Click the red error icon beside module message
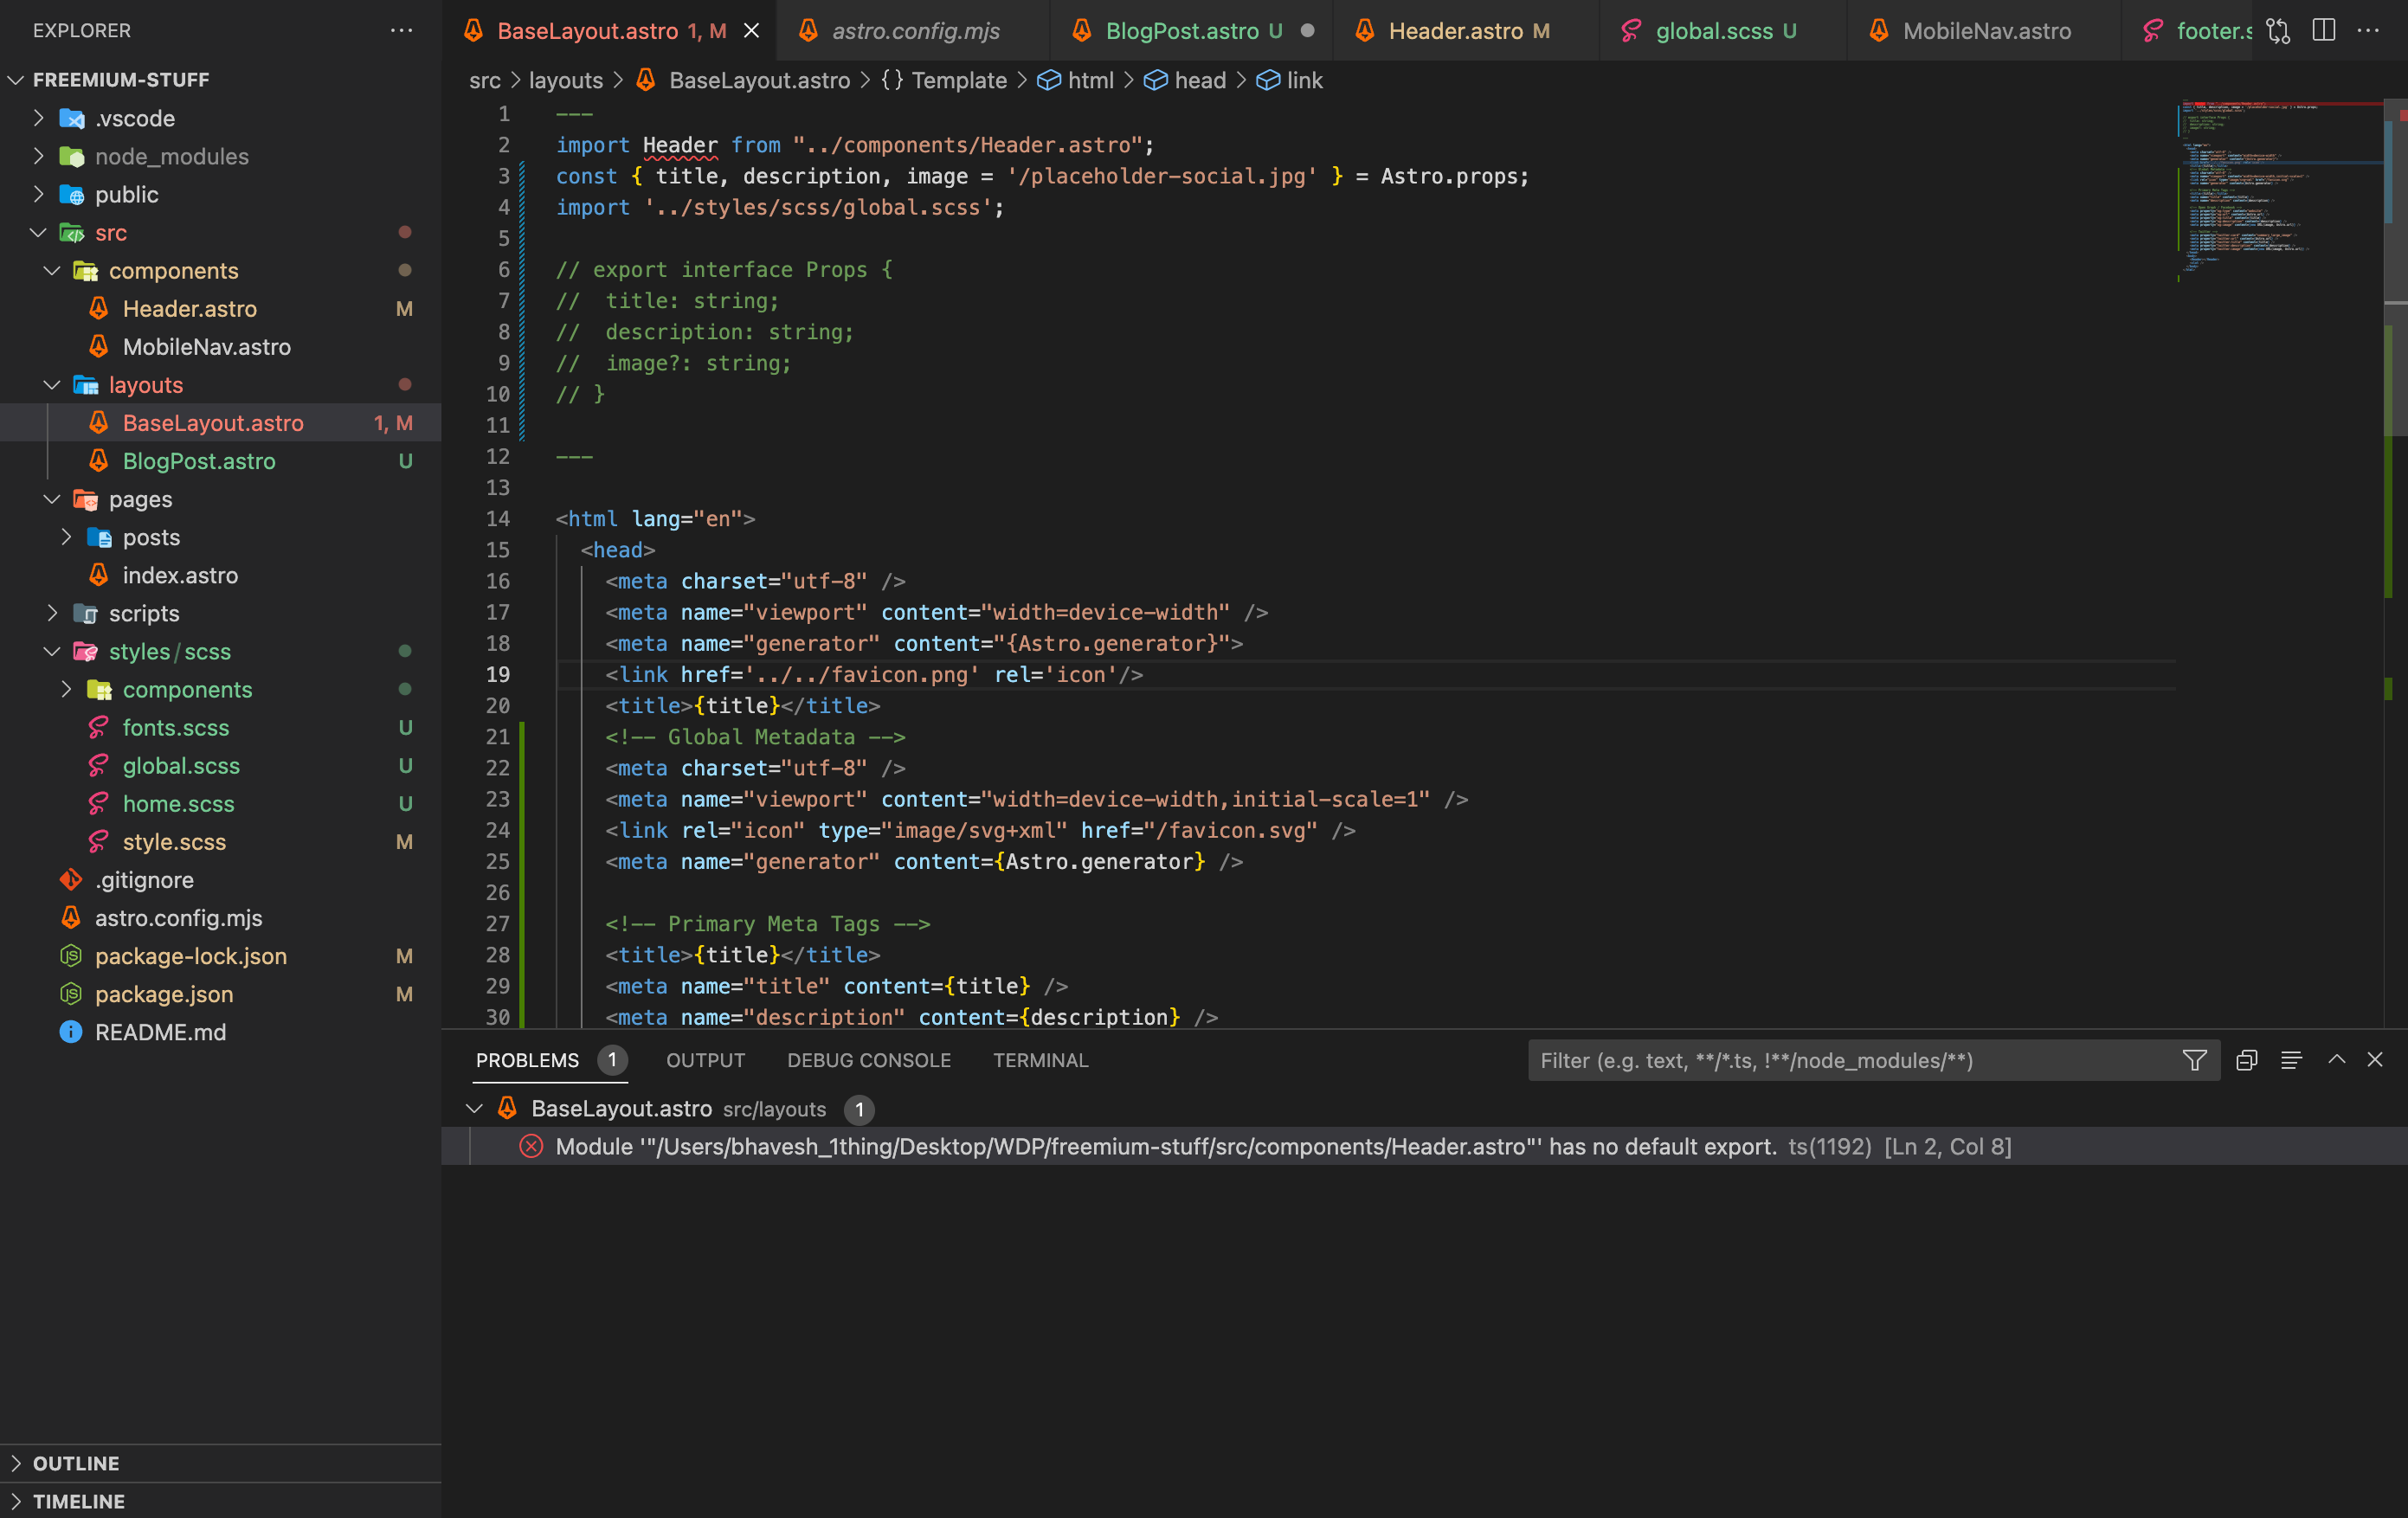The height and width of the screenshot is (1518, 2408). (531, 1146)
